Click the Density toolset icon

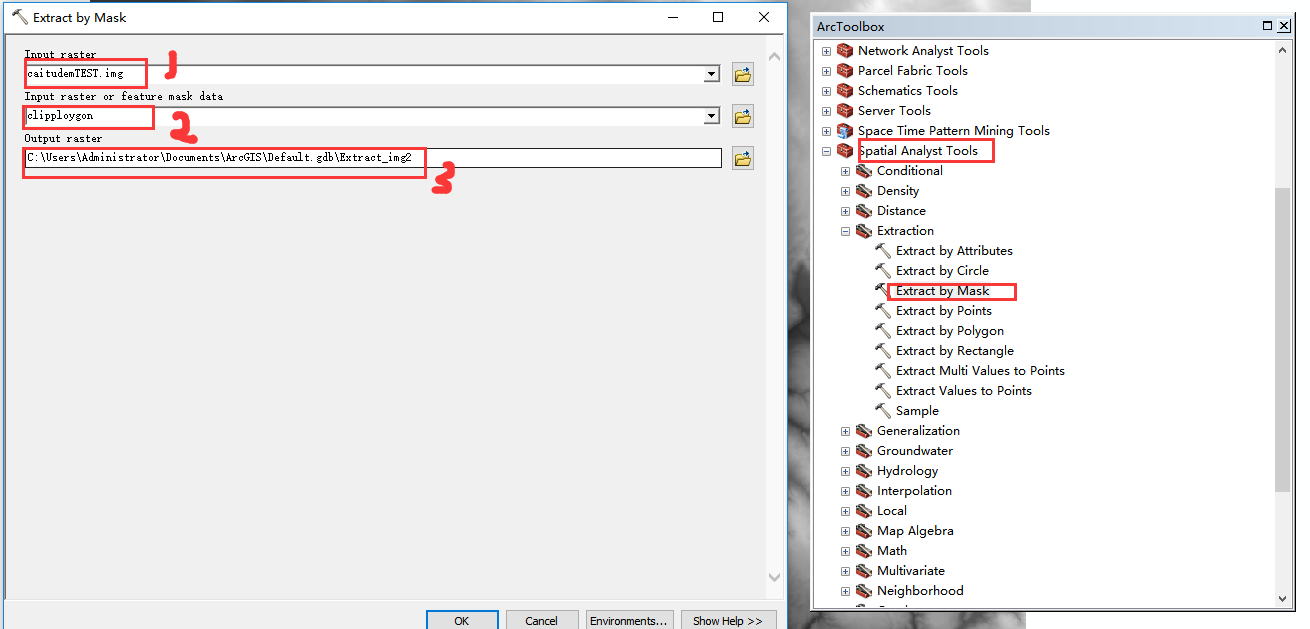point(864,191)
